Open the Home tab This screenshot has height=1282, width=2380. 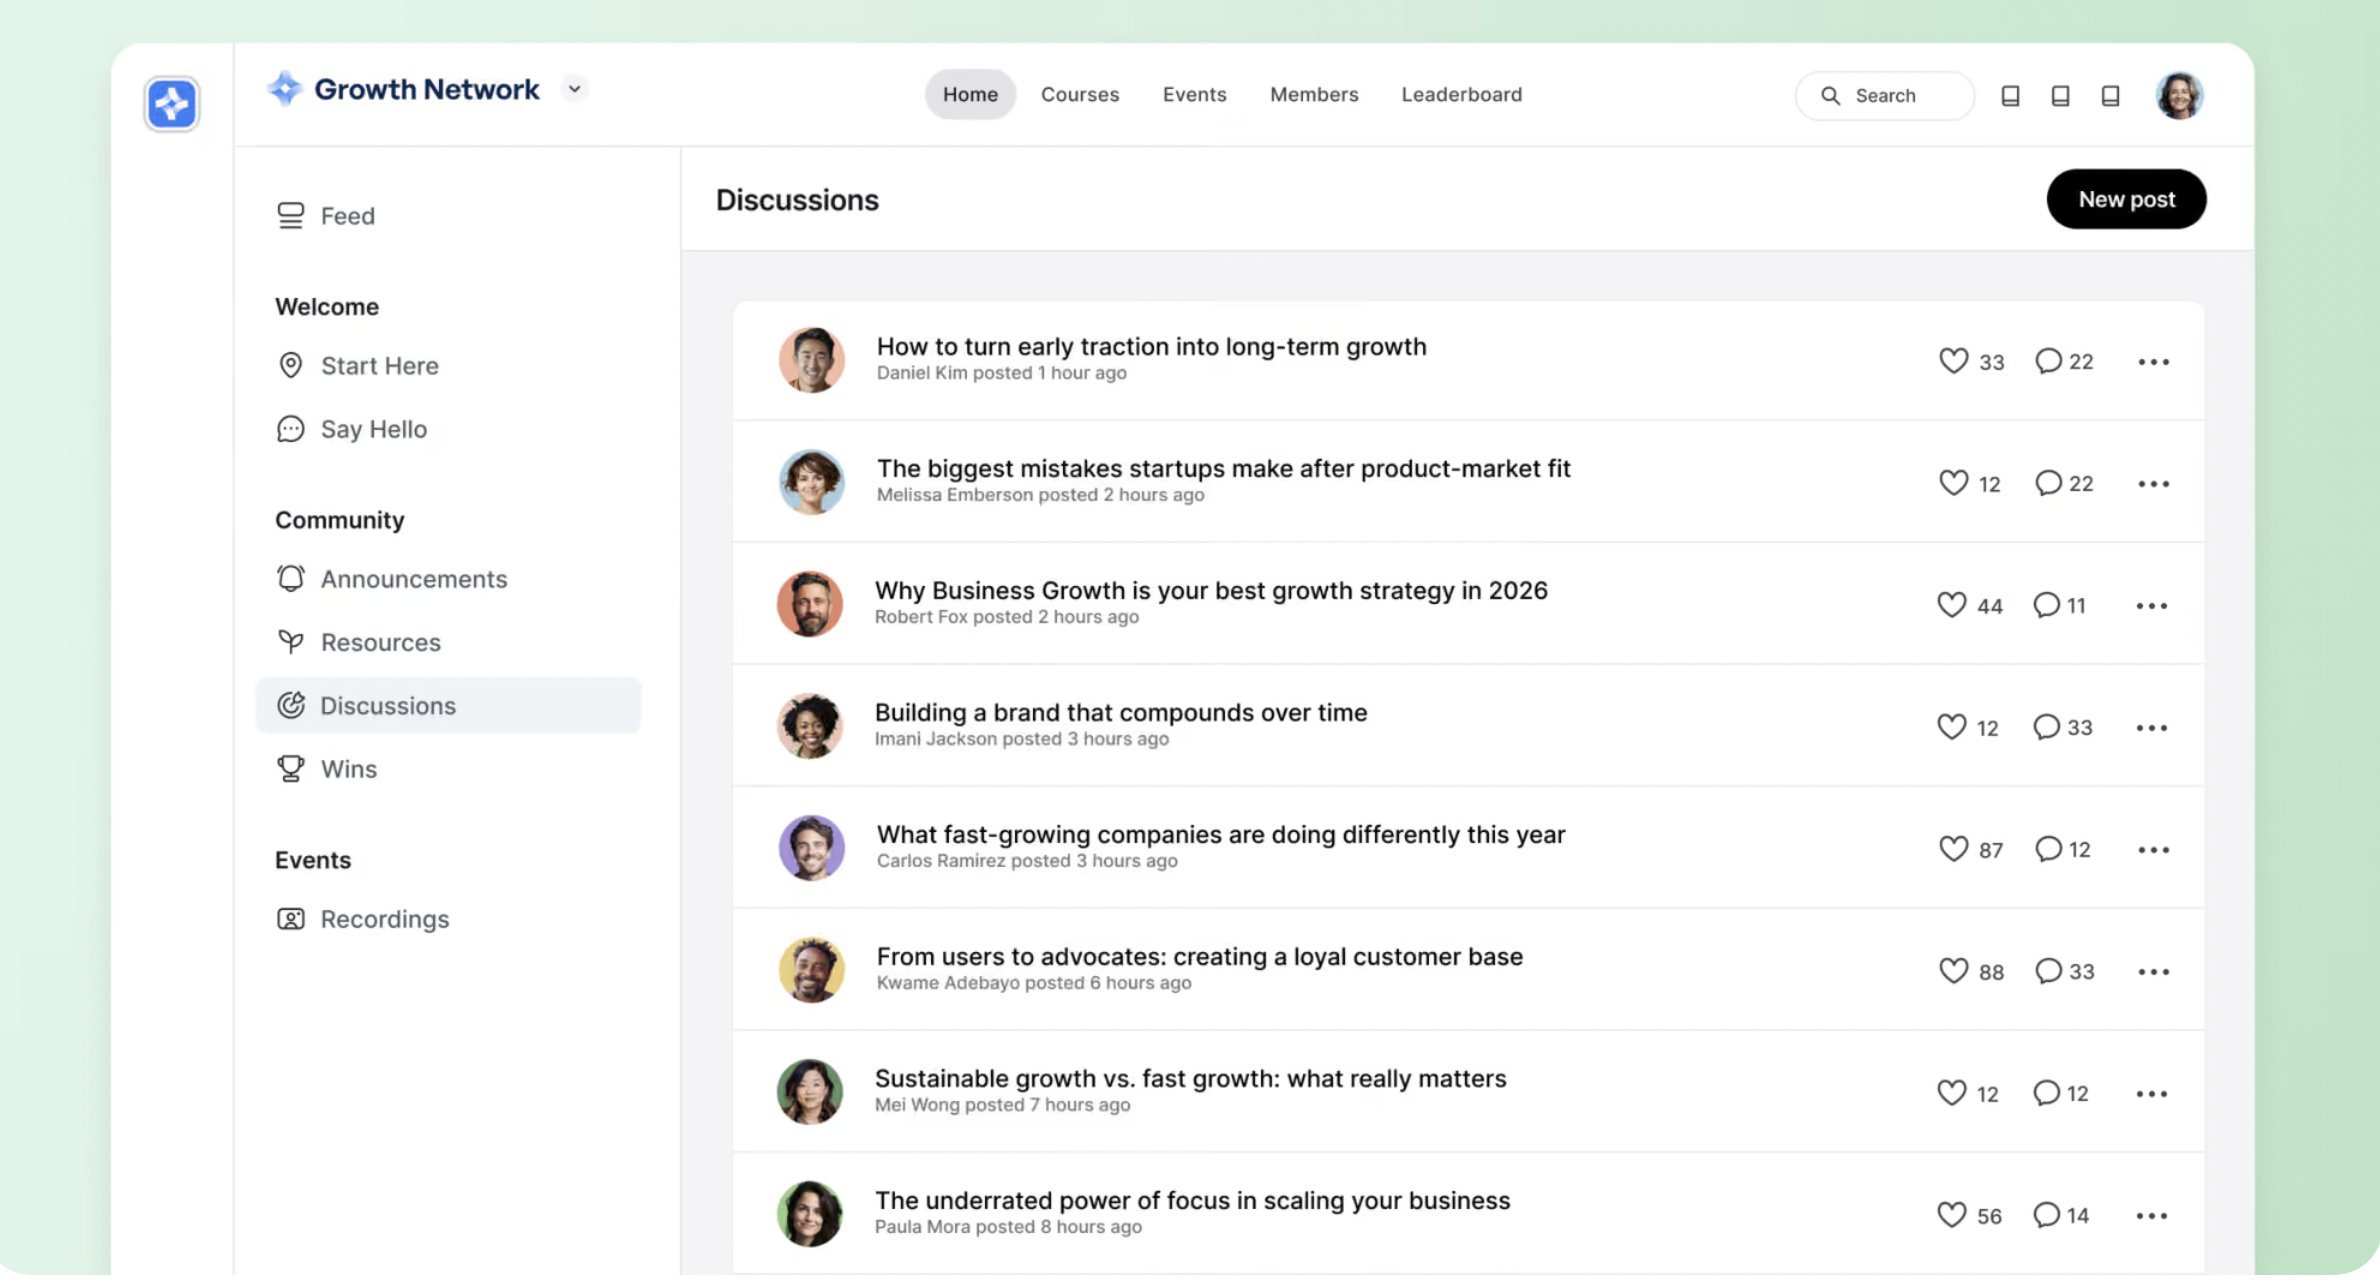click(x=970, y=94)
